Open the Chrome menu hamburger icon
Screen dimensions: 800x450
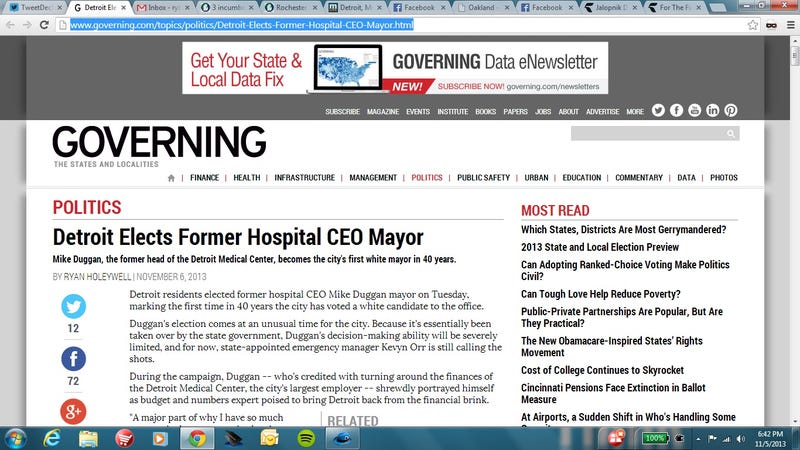790,24
